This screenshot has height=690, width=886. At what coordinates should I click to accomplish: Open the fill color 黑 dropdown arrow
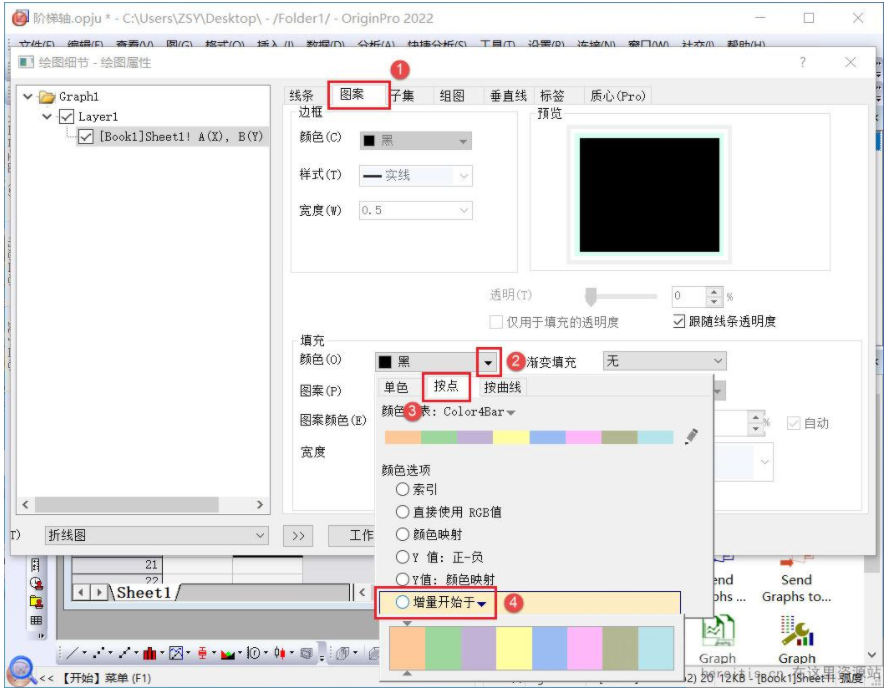(488, 362)
